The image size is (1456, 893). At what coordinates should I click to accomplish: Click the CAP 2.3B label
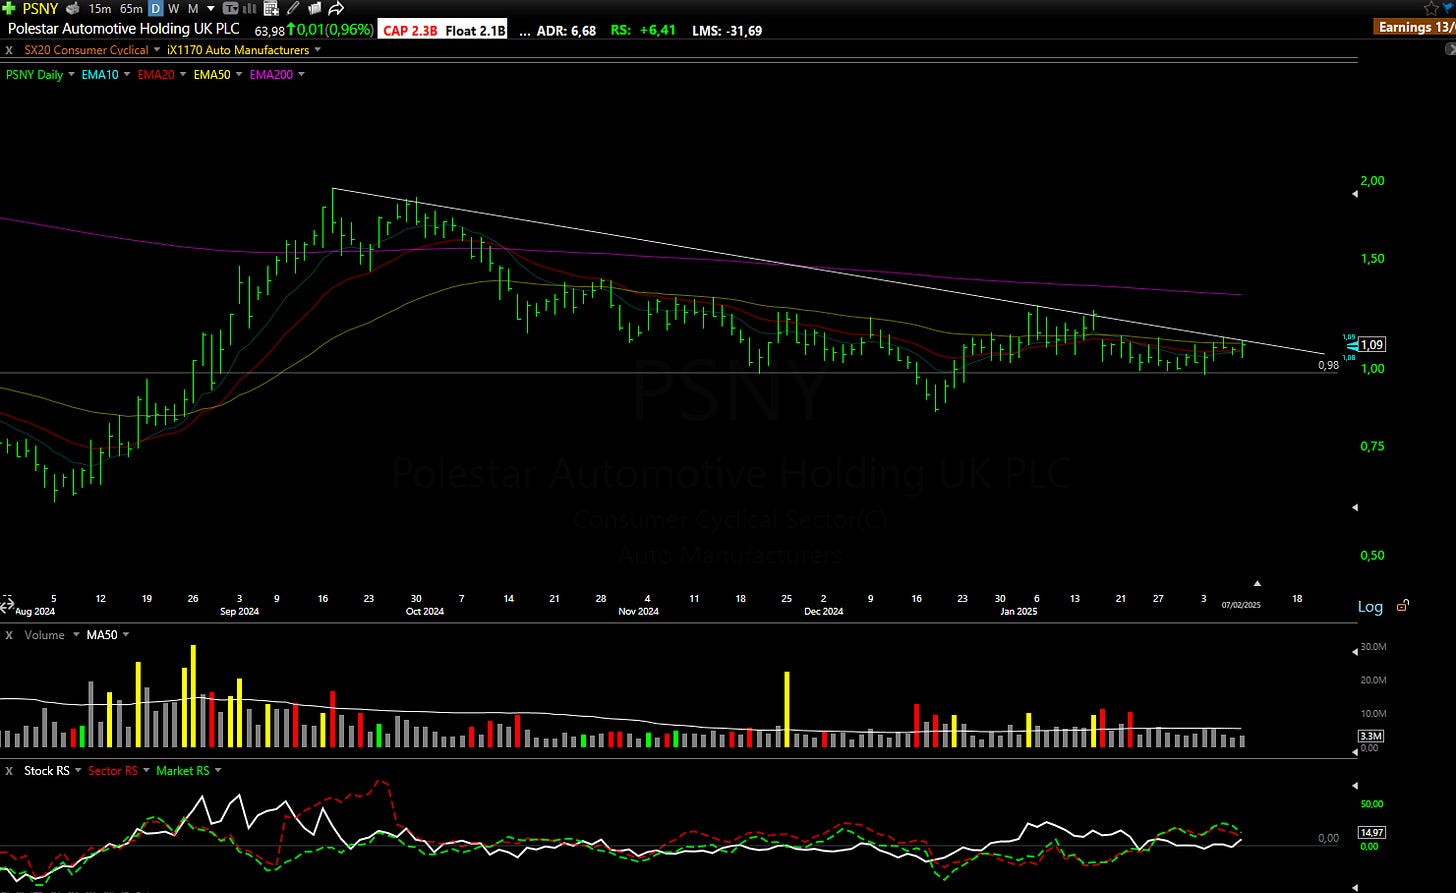410,30
